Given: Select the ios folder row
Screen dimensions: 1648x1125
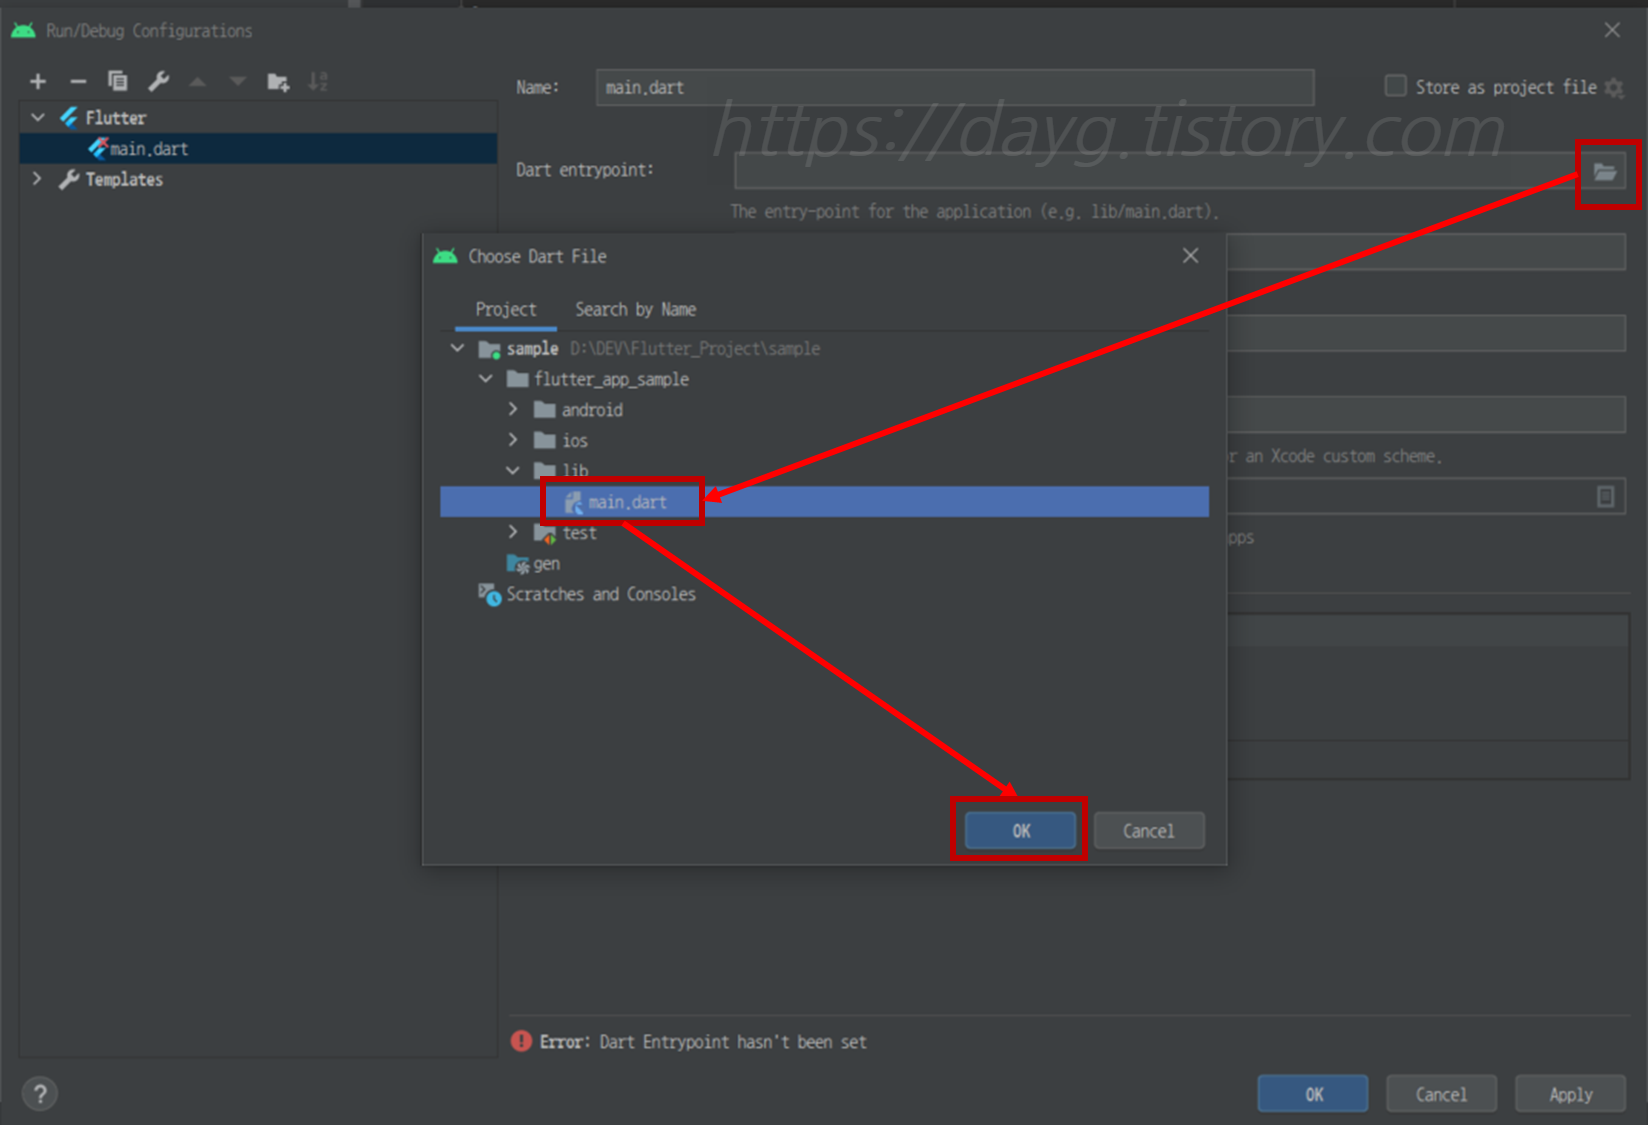Looking at the screenshot, I should pos(561,440).
